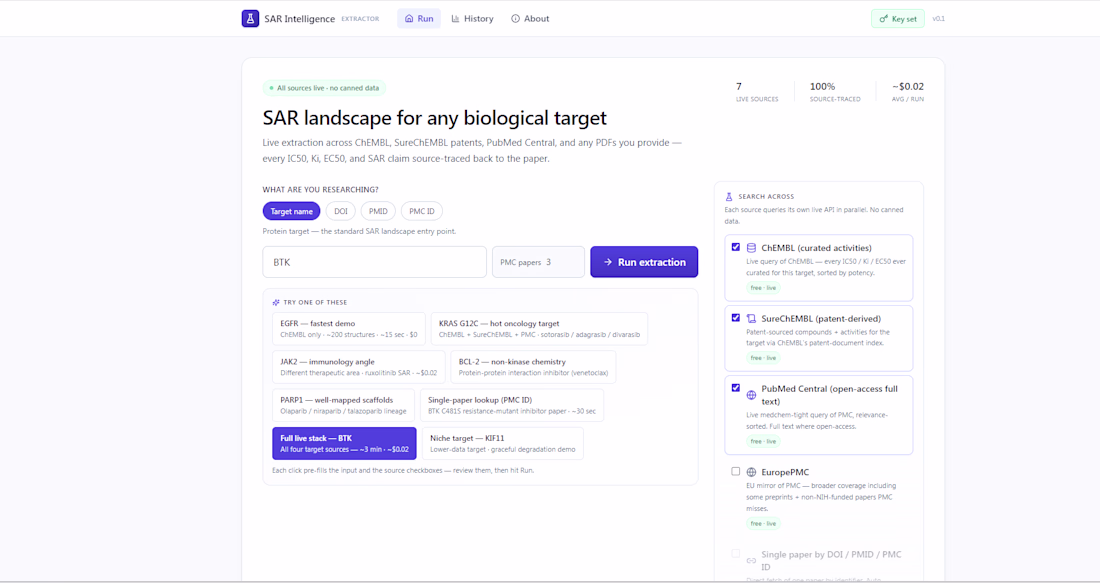Click the SureChEMBL patent document icon
Image resolution: width=1100 pixels, height=583 pixels.
coord(751,319)
